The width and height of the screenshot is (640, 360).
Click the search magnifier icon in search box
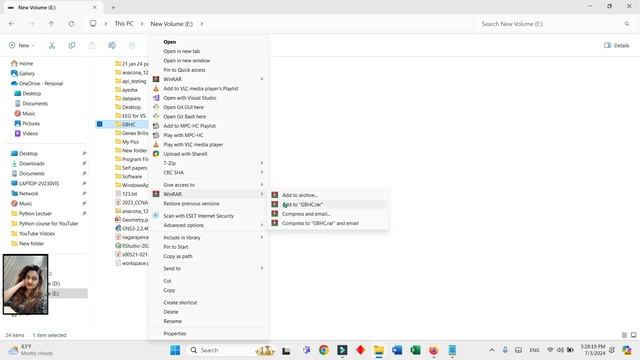[627, 24]
